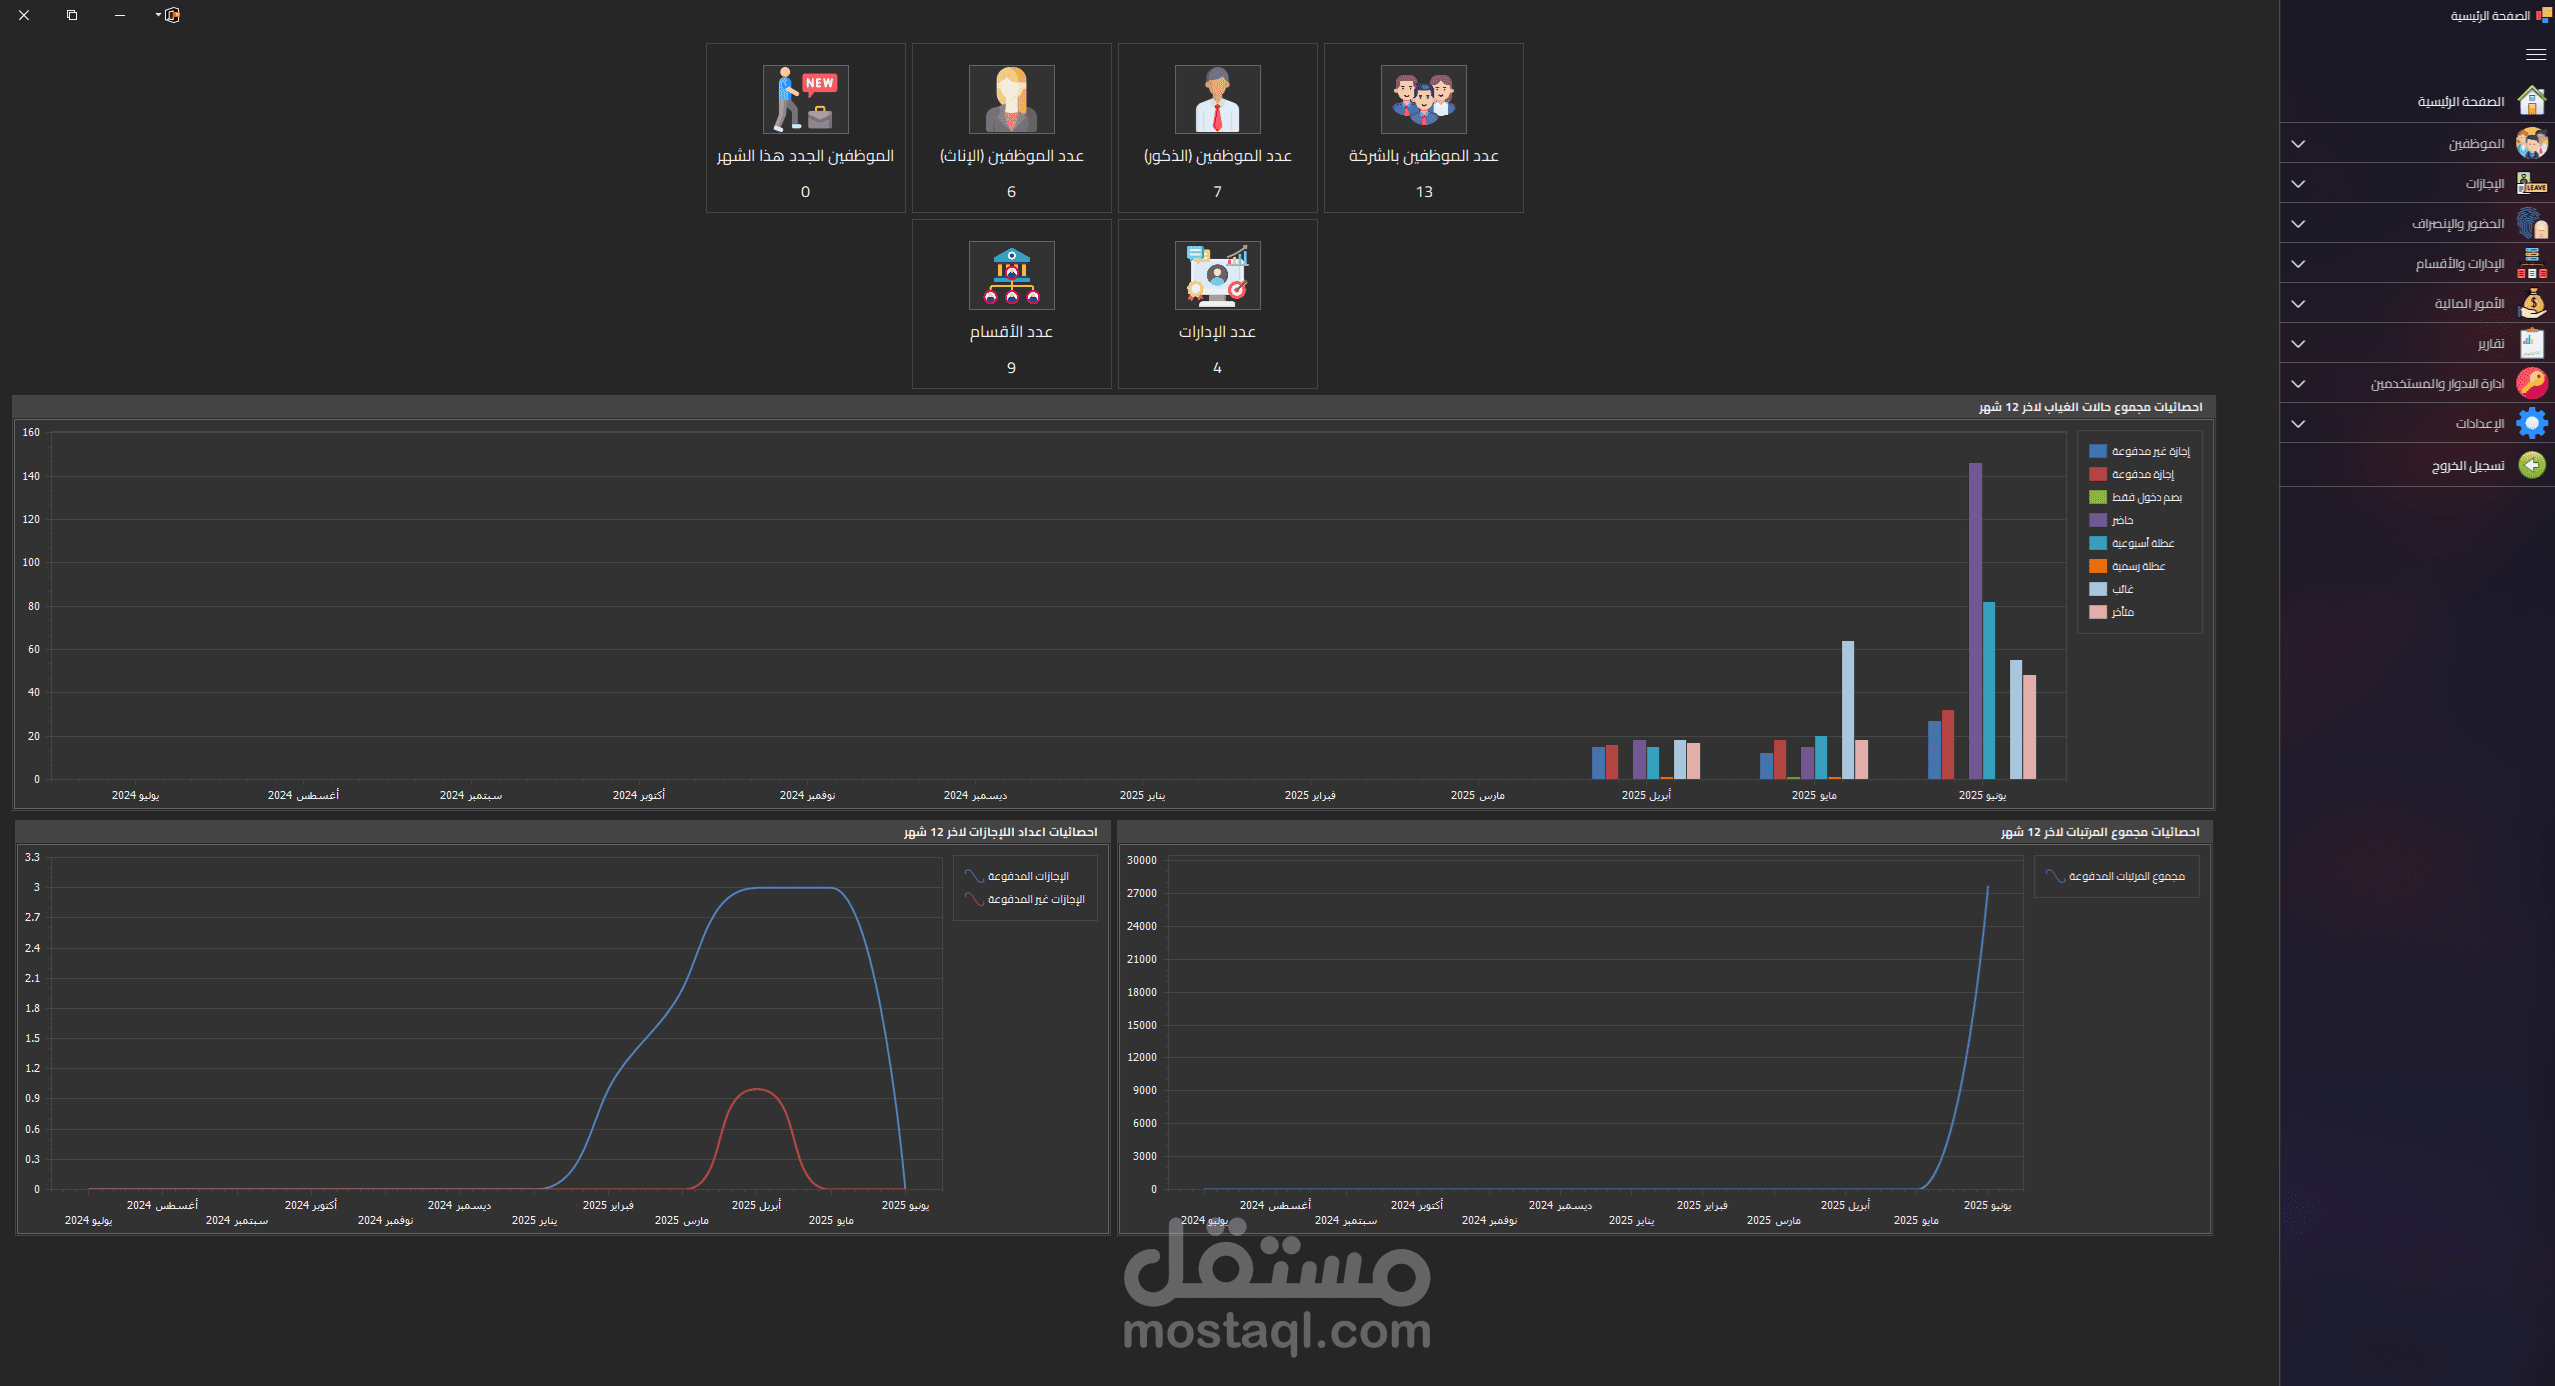This screenshot has height=1386, width=2555.
Task: Expand the تقارير section chevron
Action: pos(2298,344)
